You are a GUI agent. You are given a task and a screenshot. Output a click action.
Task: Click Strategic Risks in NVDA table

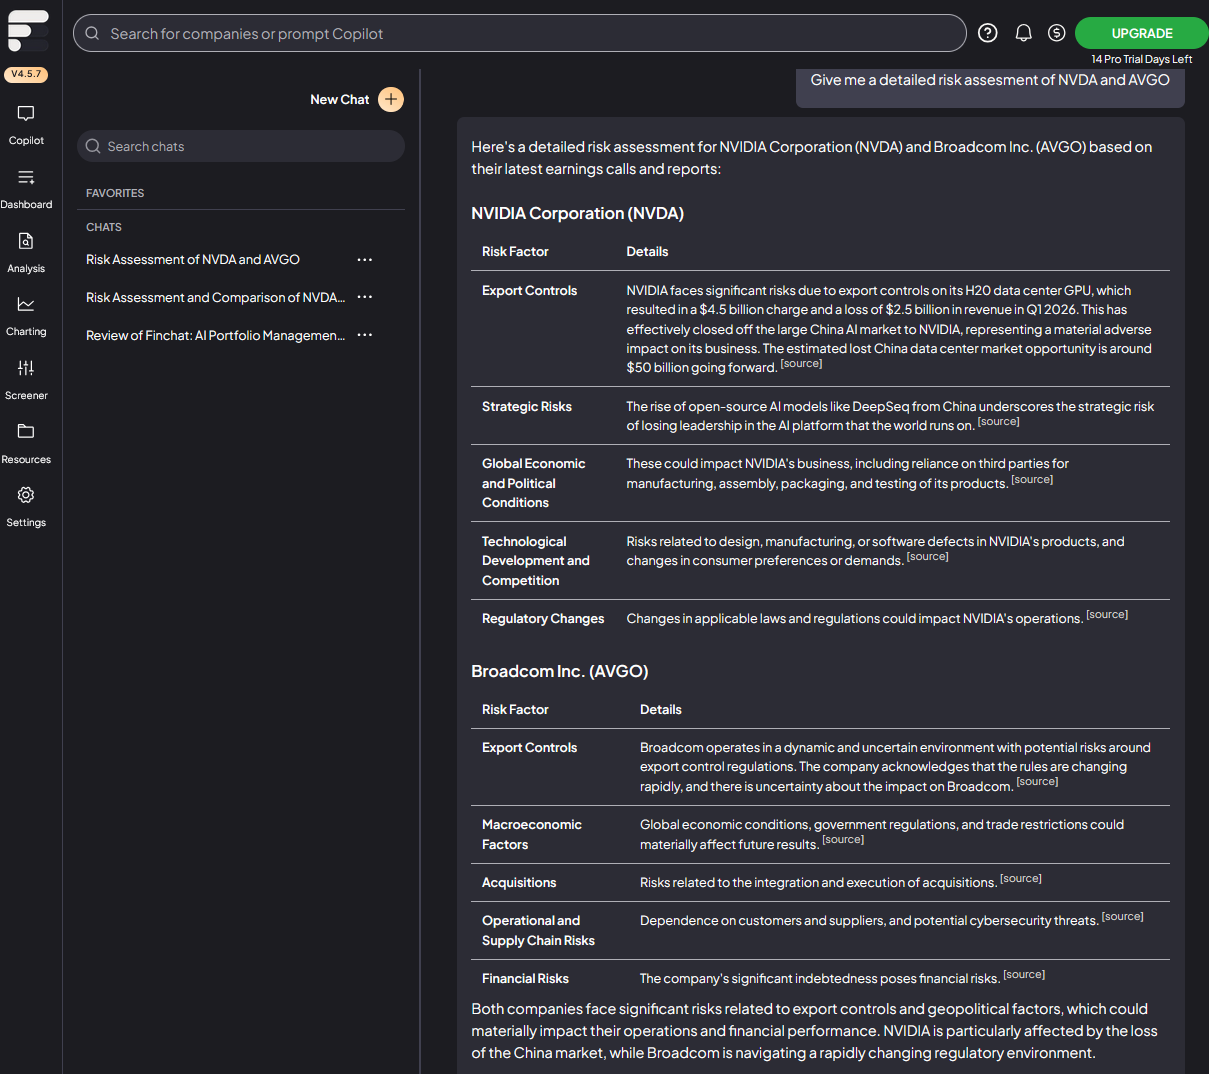527,406
